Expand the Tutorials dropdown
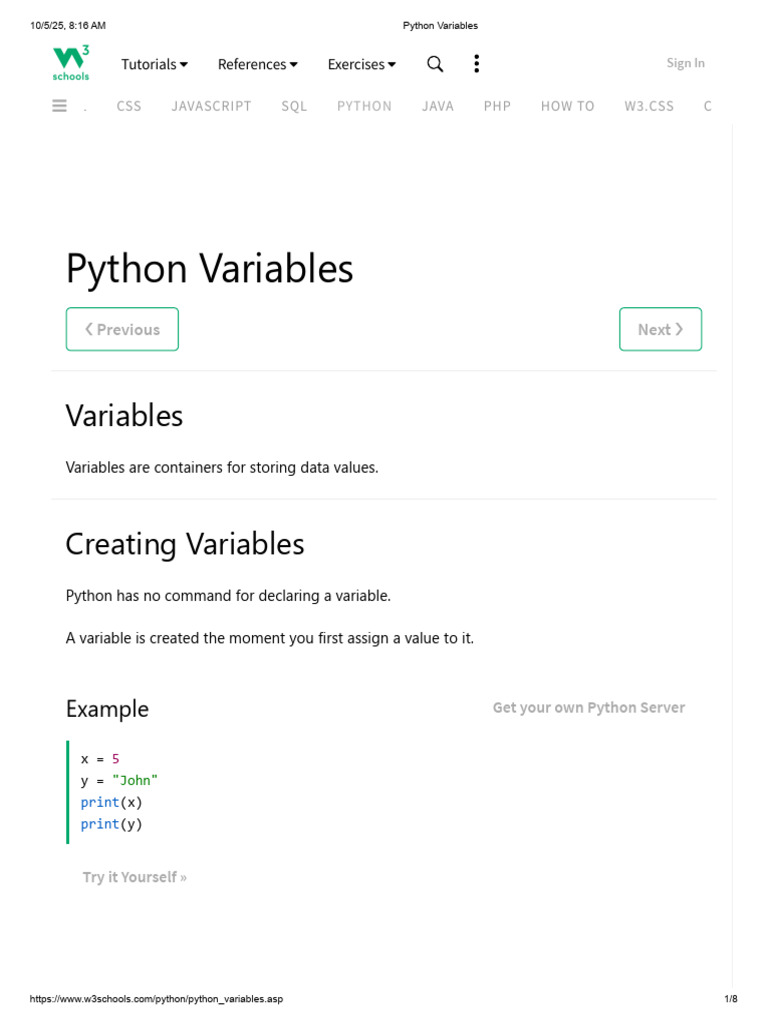The height and width of the screenshot is (1024, 768). point(154,64)
